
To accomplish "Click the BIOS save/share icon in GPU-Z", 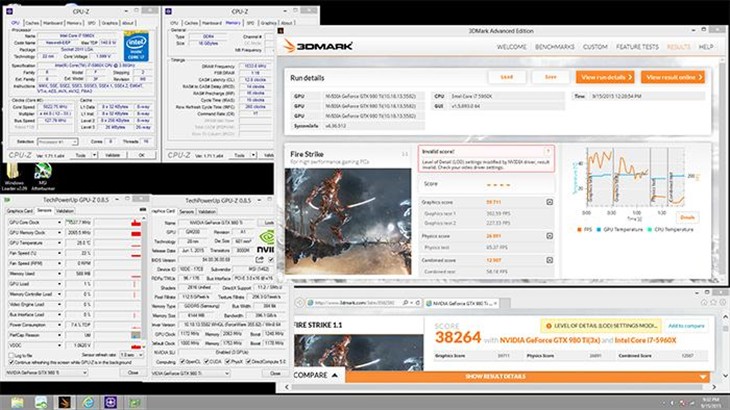I will tap(260, 260).
